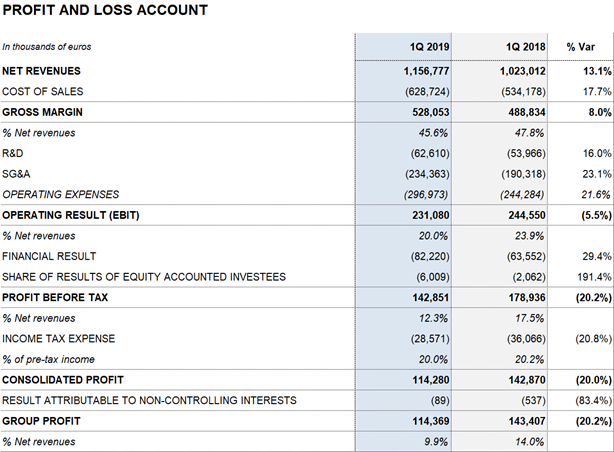Select the FINANCIAL RESULT label
Screen dimensions: 614x452
click(49, 256)
